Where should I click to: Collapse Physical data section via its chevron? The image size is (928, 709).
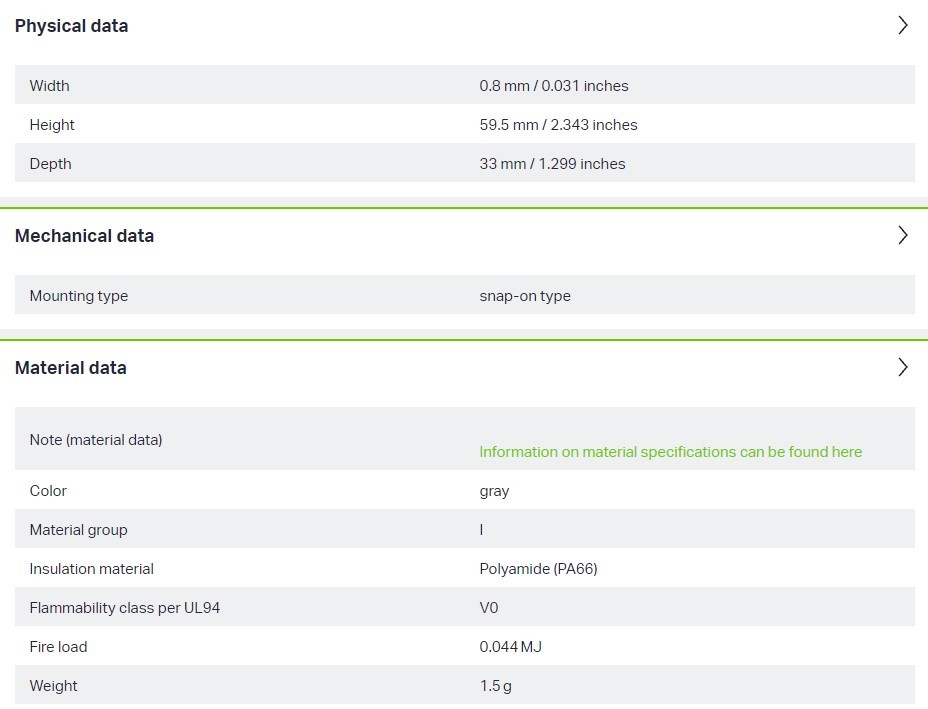pos(902,26)
